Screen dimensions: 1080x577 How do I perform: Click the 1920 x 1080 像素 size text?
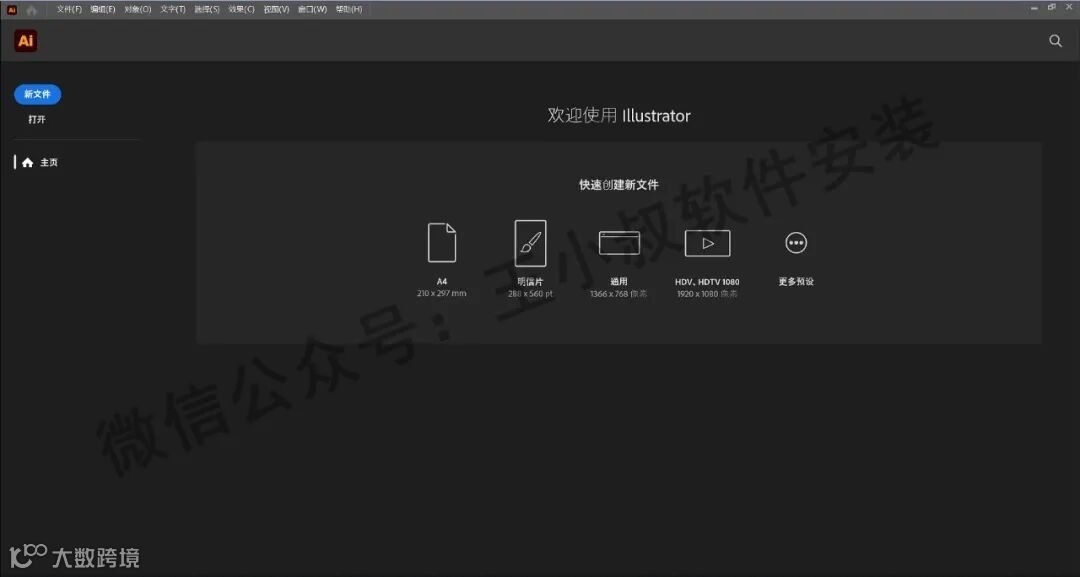tap(707, 293)
